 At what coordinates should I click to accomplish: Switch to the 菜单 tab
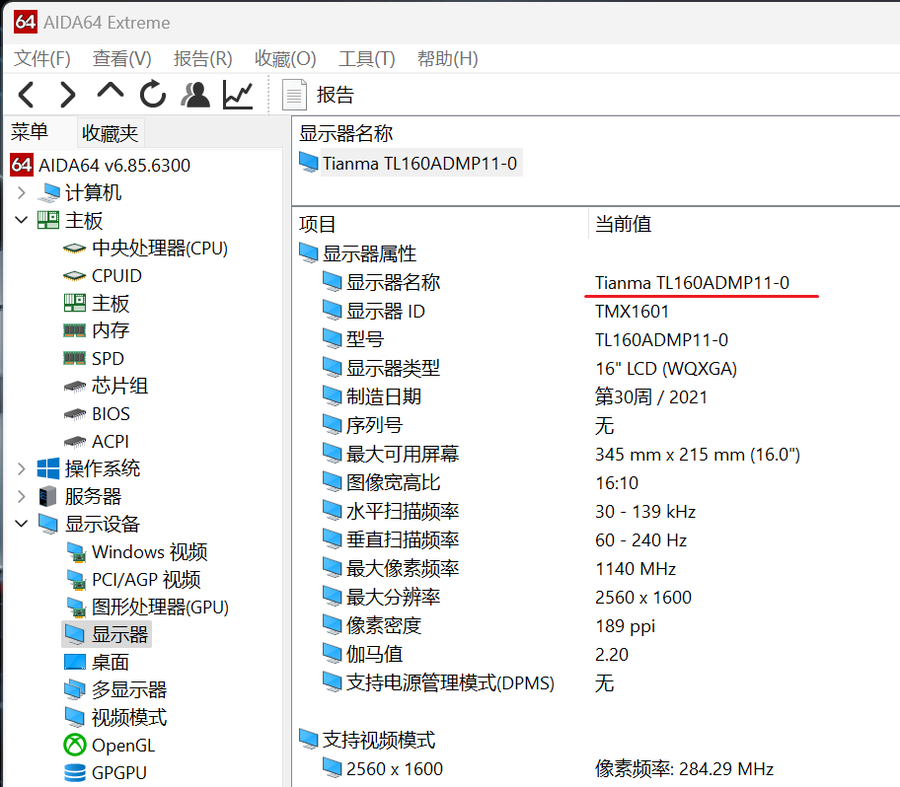click(29, 131)
